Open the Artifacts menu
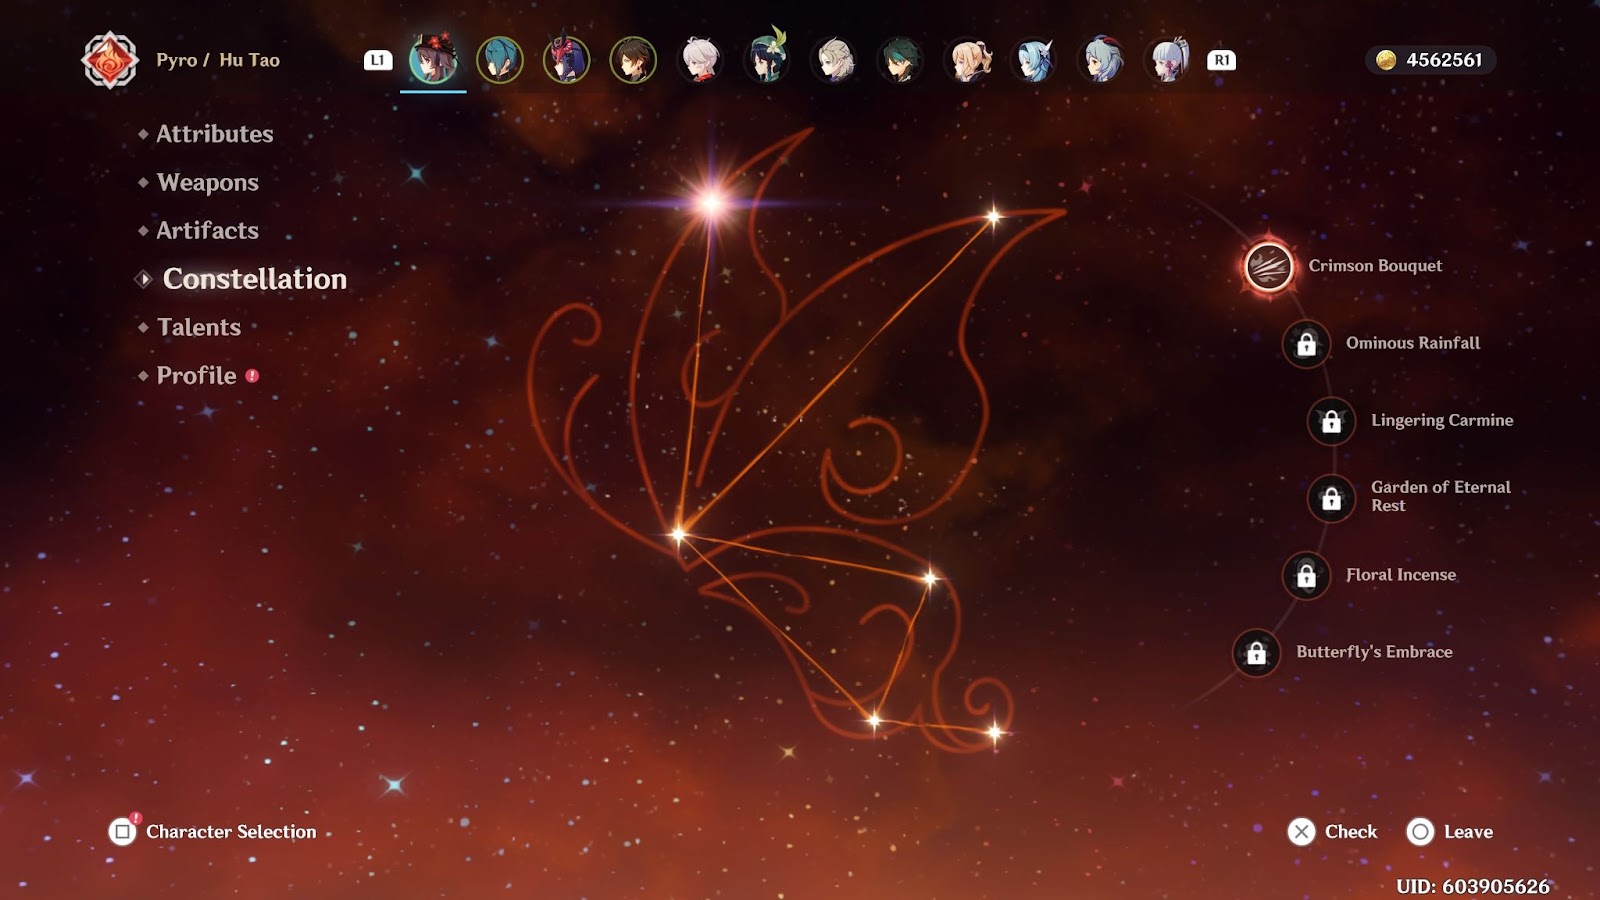Image resolution: width=1600 pixels, height=900 pixels. (208, 230)
